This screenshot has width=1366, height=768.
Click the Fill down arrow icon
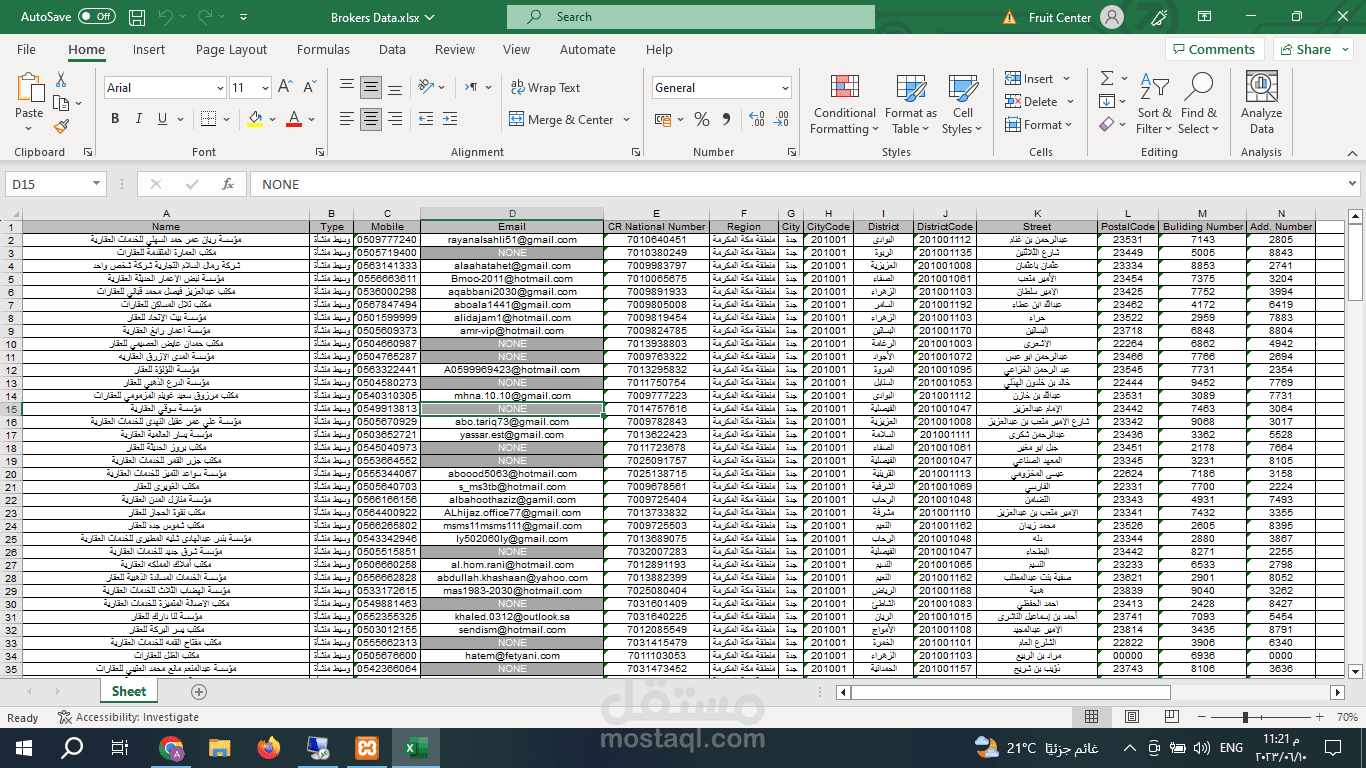coord(1107,101)
